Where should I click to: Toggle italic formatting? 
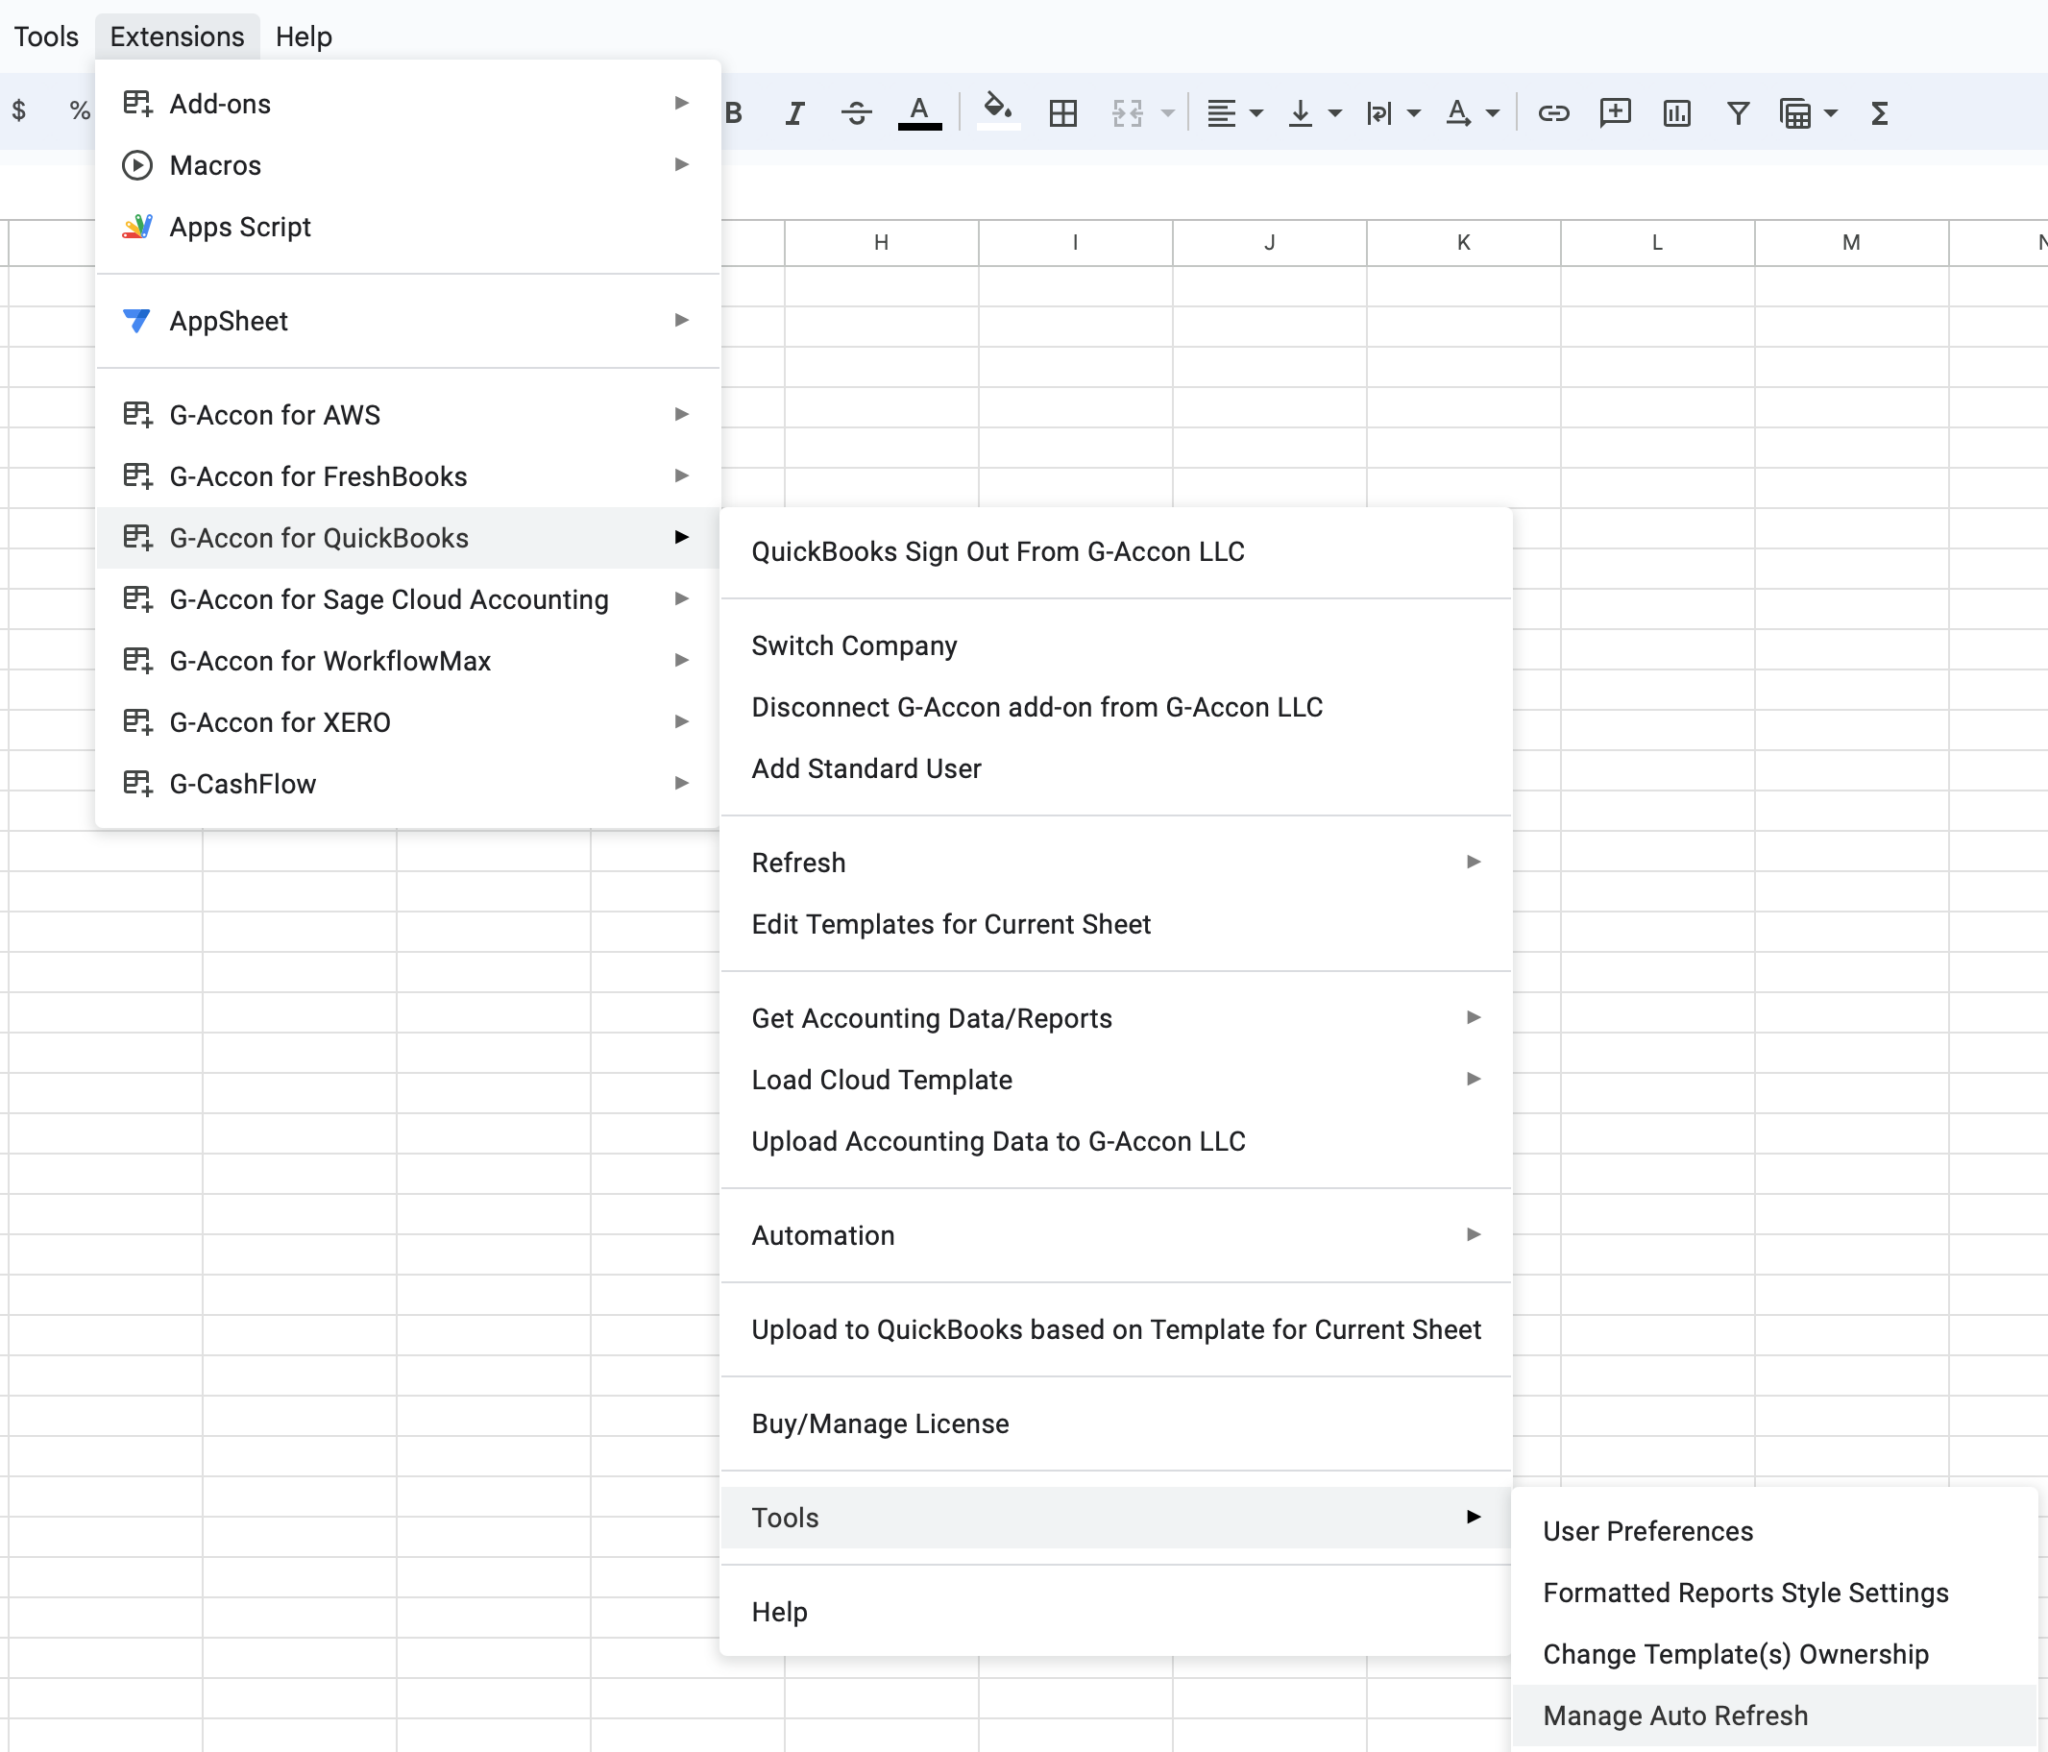coord(795,114)
